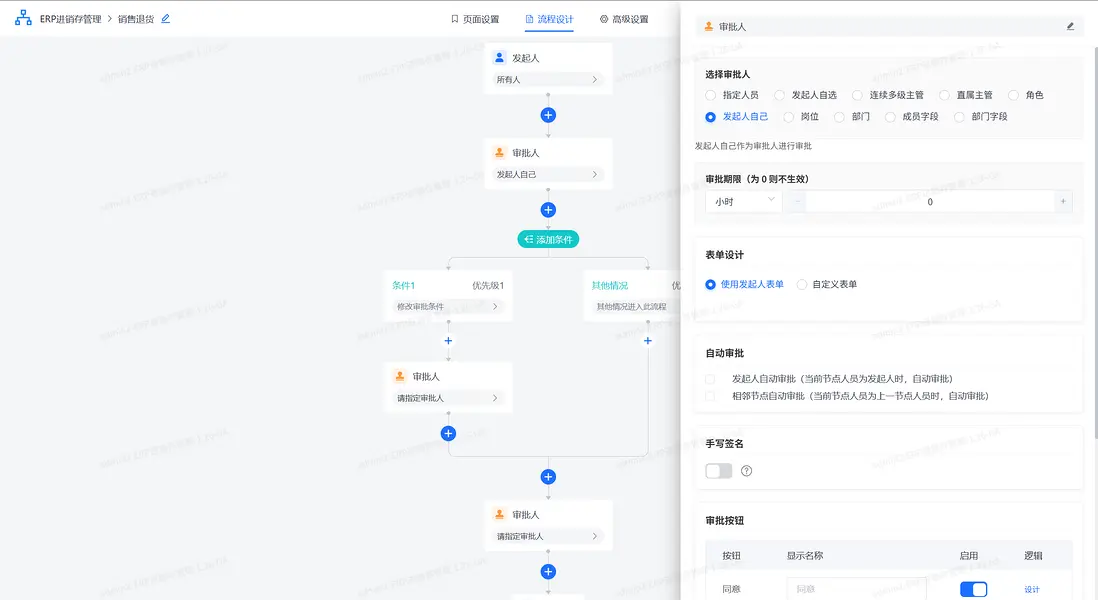Click the small plus under 条件1 branch

coord(448,341)
